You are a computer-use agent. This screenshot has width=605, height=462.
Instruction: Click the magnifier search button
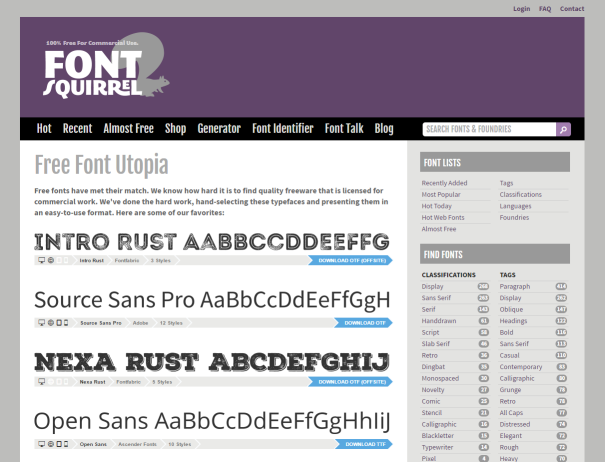pyautogui.click(x=563, y=129)
